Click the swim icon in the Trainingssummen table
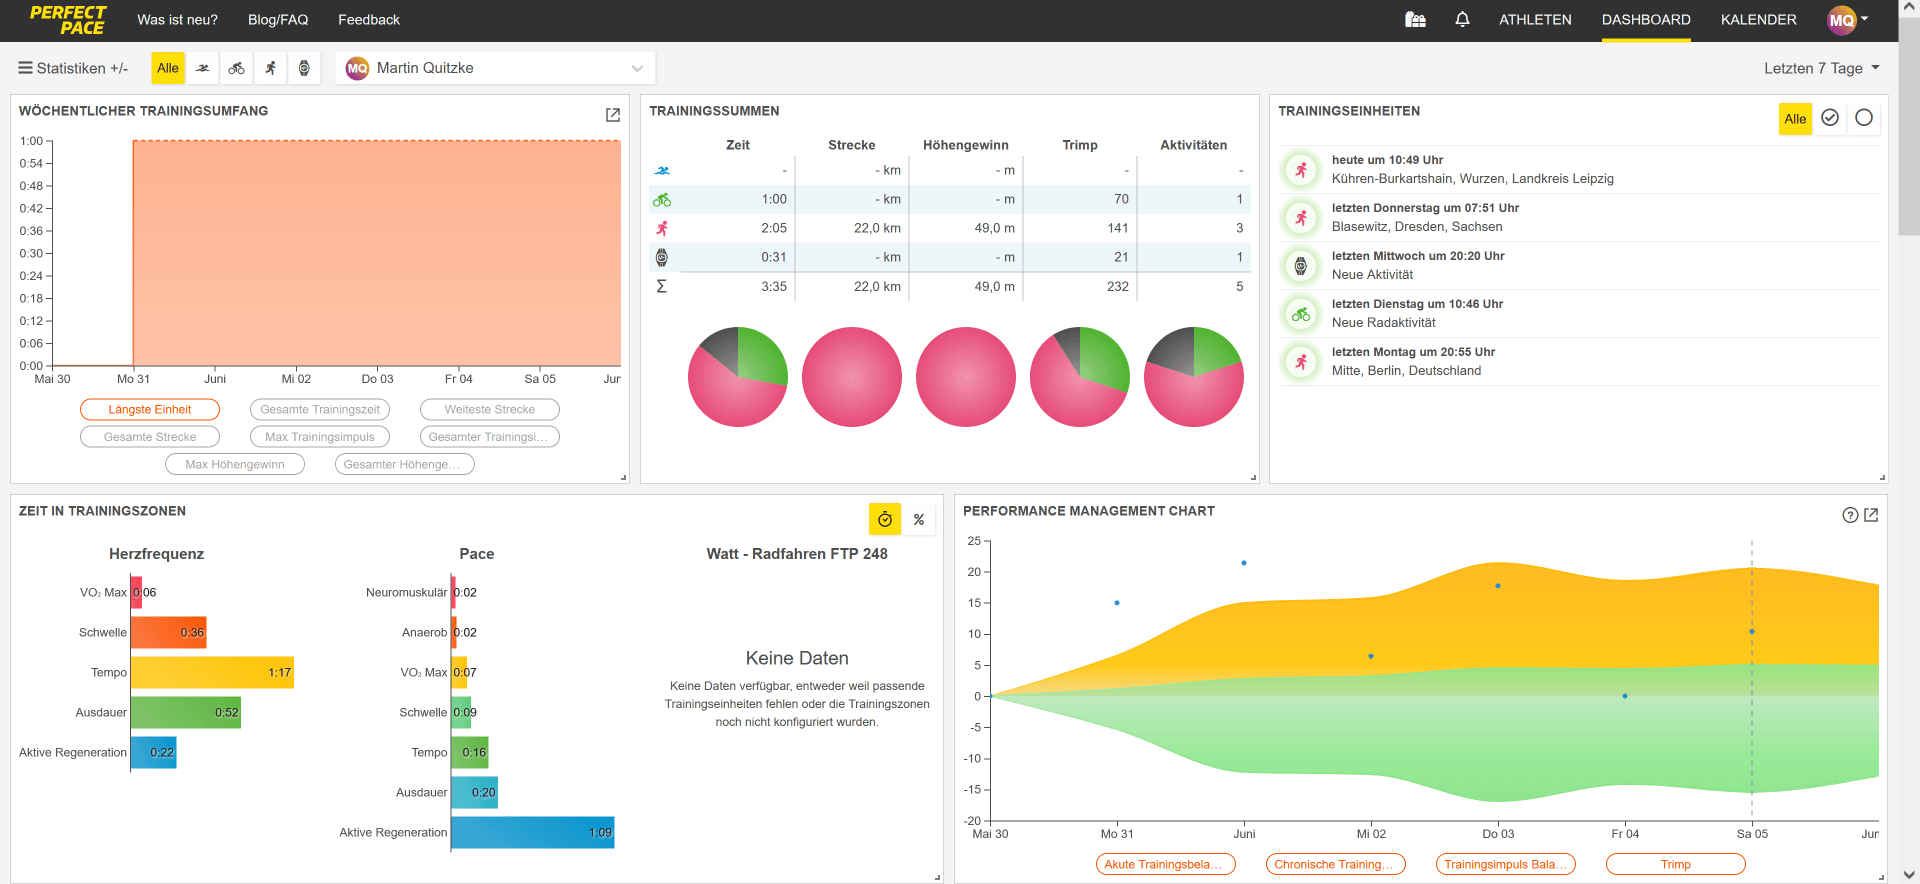Image resolution: width=1920 pixels, height=884 pixels. click(x=662, y=171)
